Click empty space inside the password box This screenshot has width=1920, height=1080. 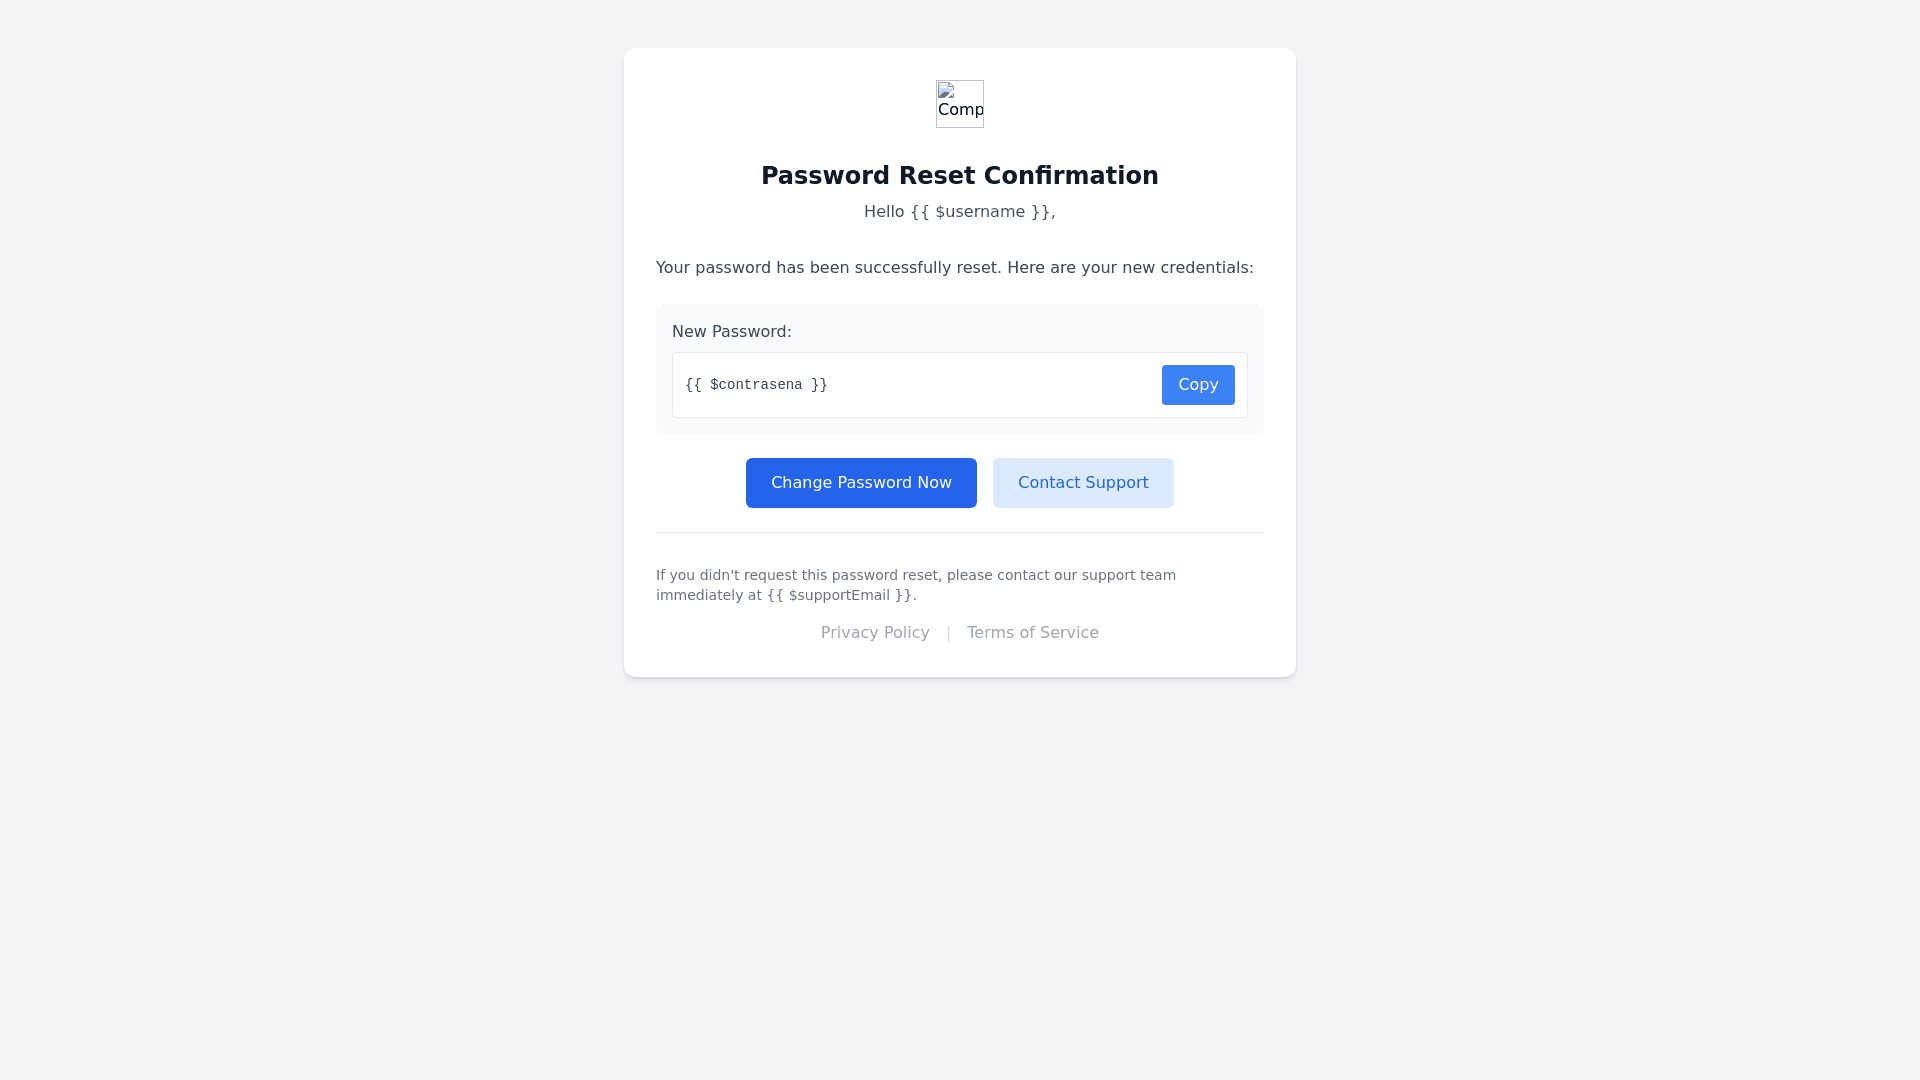coord(990,385)
